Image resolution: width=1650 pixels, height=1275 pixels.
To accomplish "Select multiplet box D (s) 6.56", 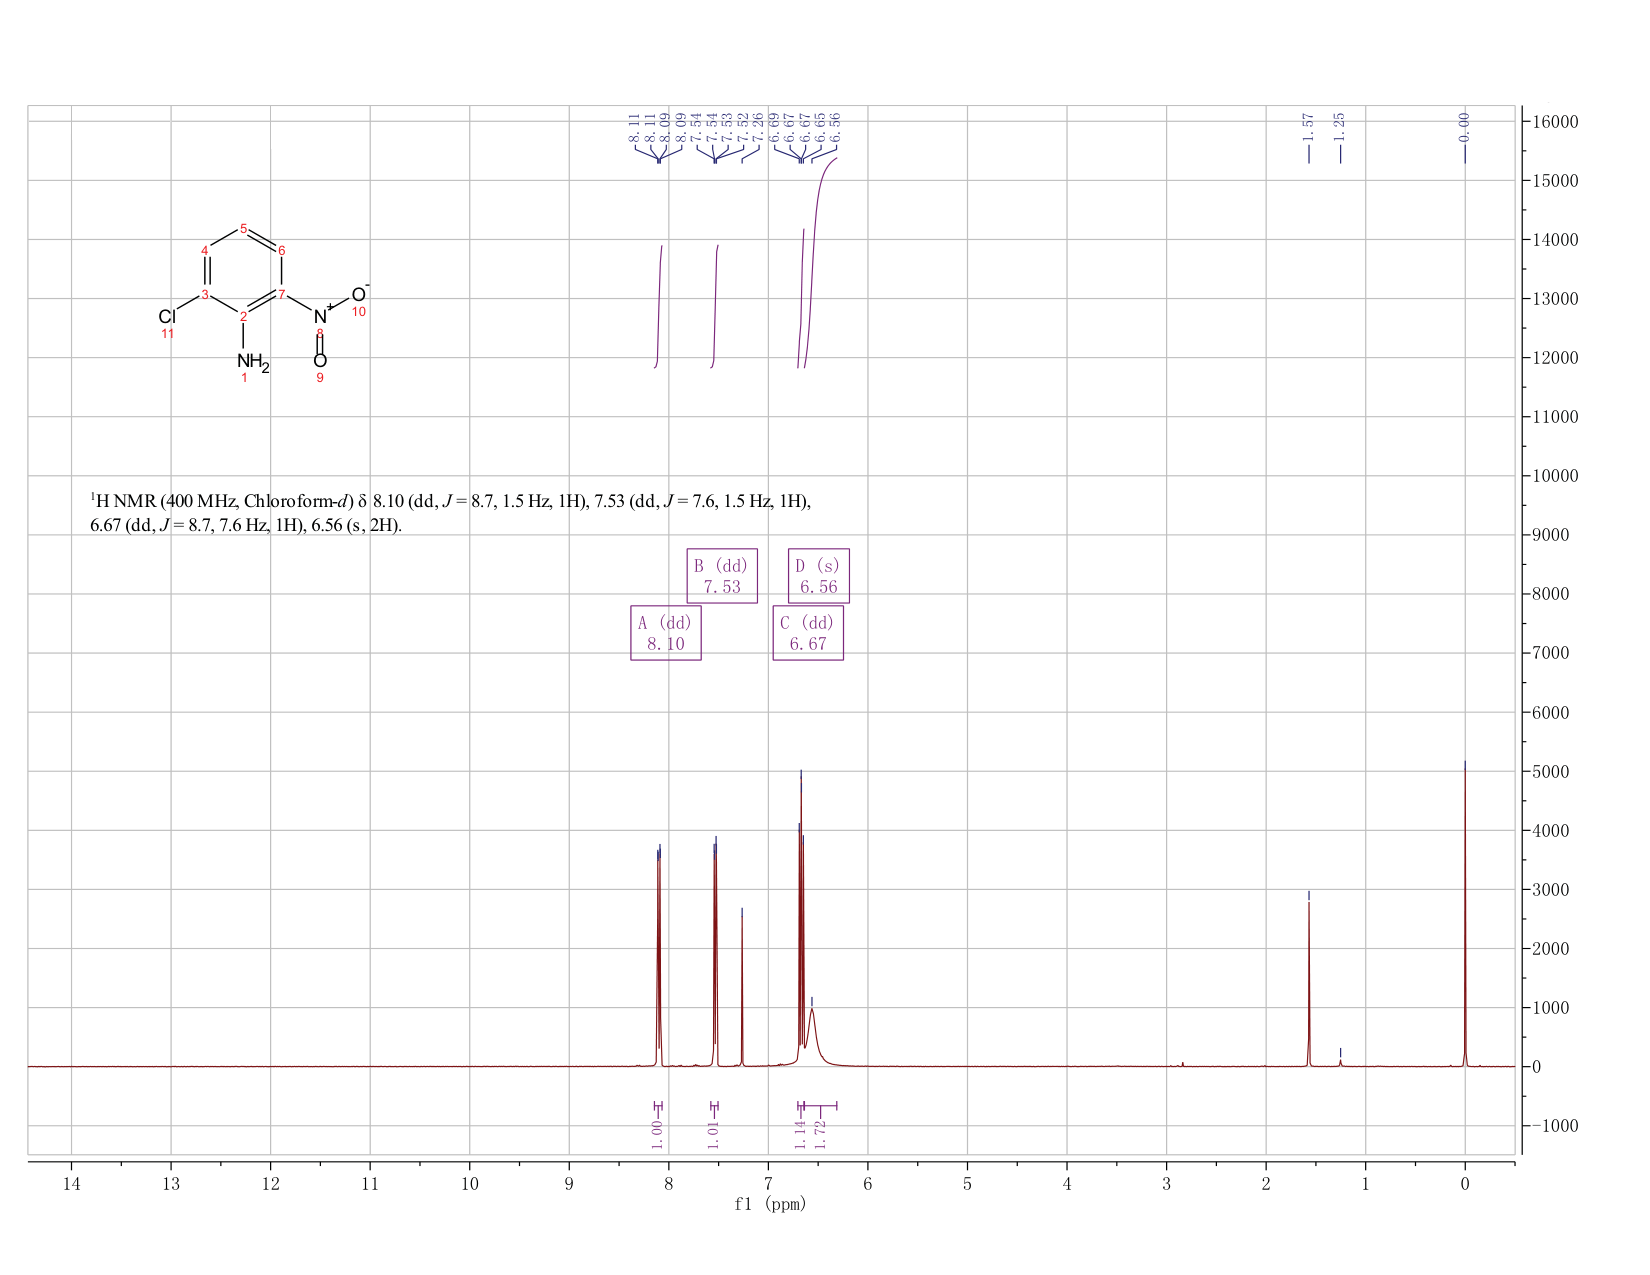I will tap(819, 576).
